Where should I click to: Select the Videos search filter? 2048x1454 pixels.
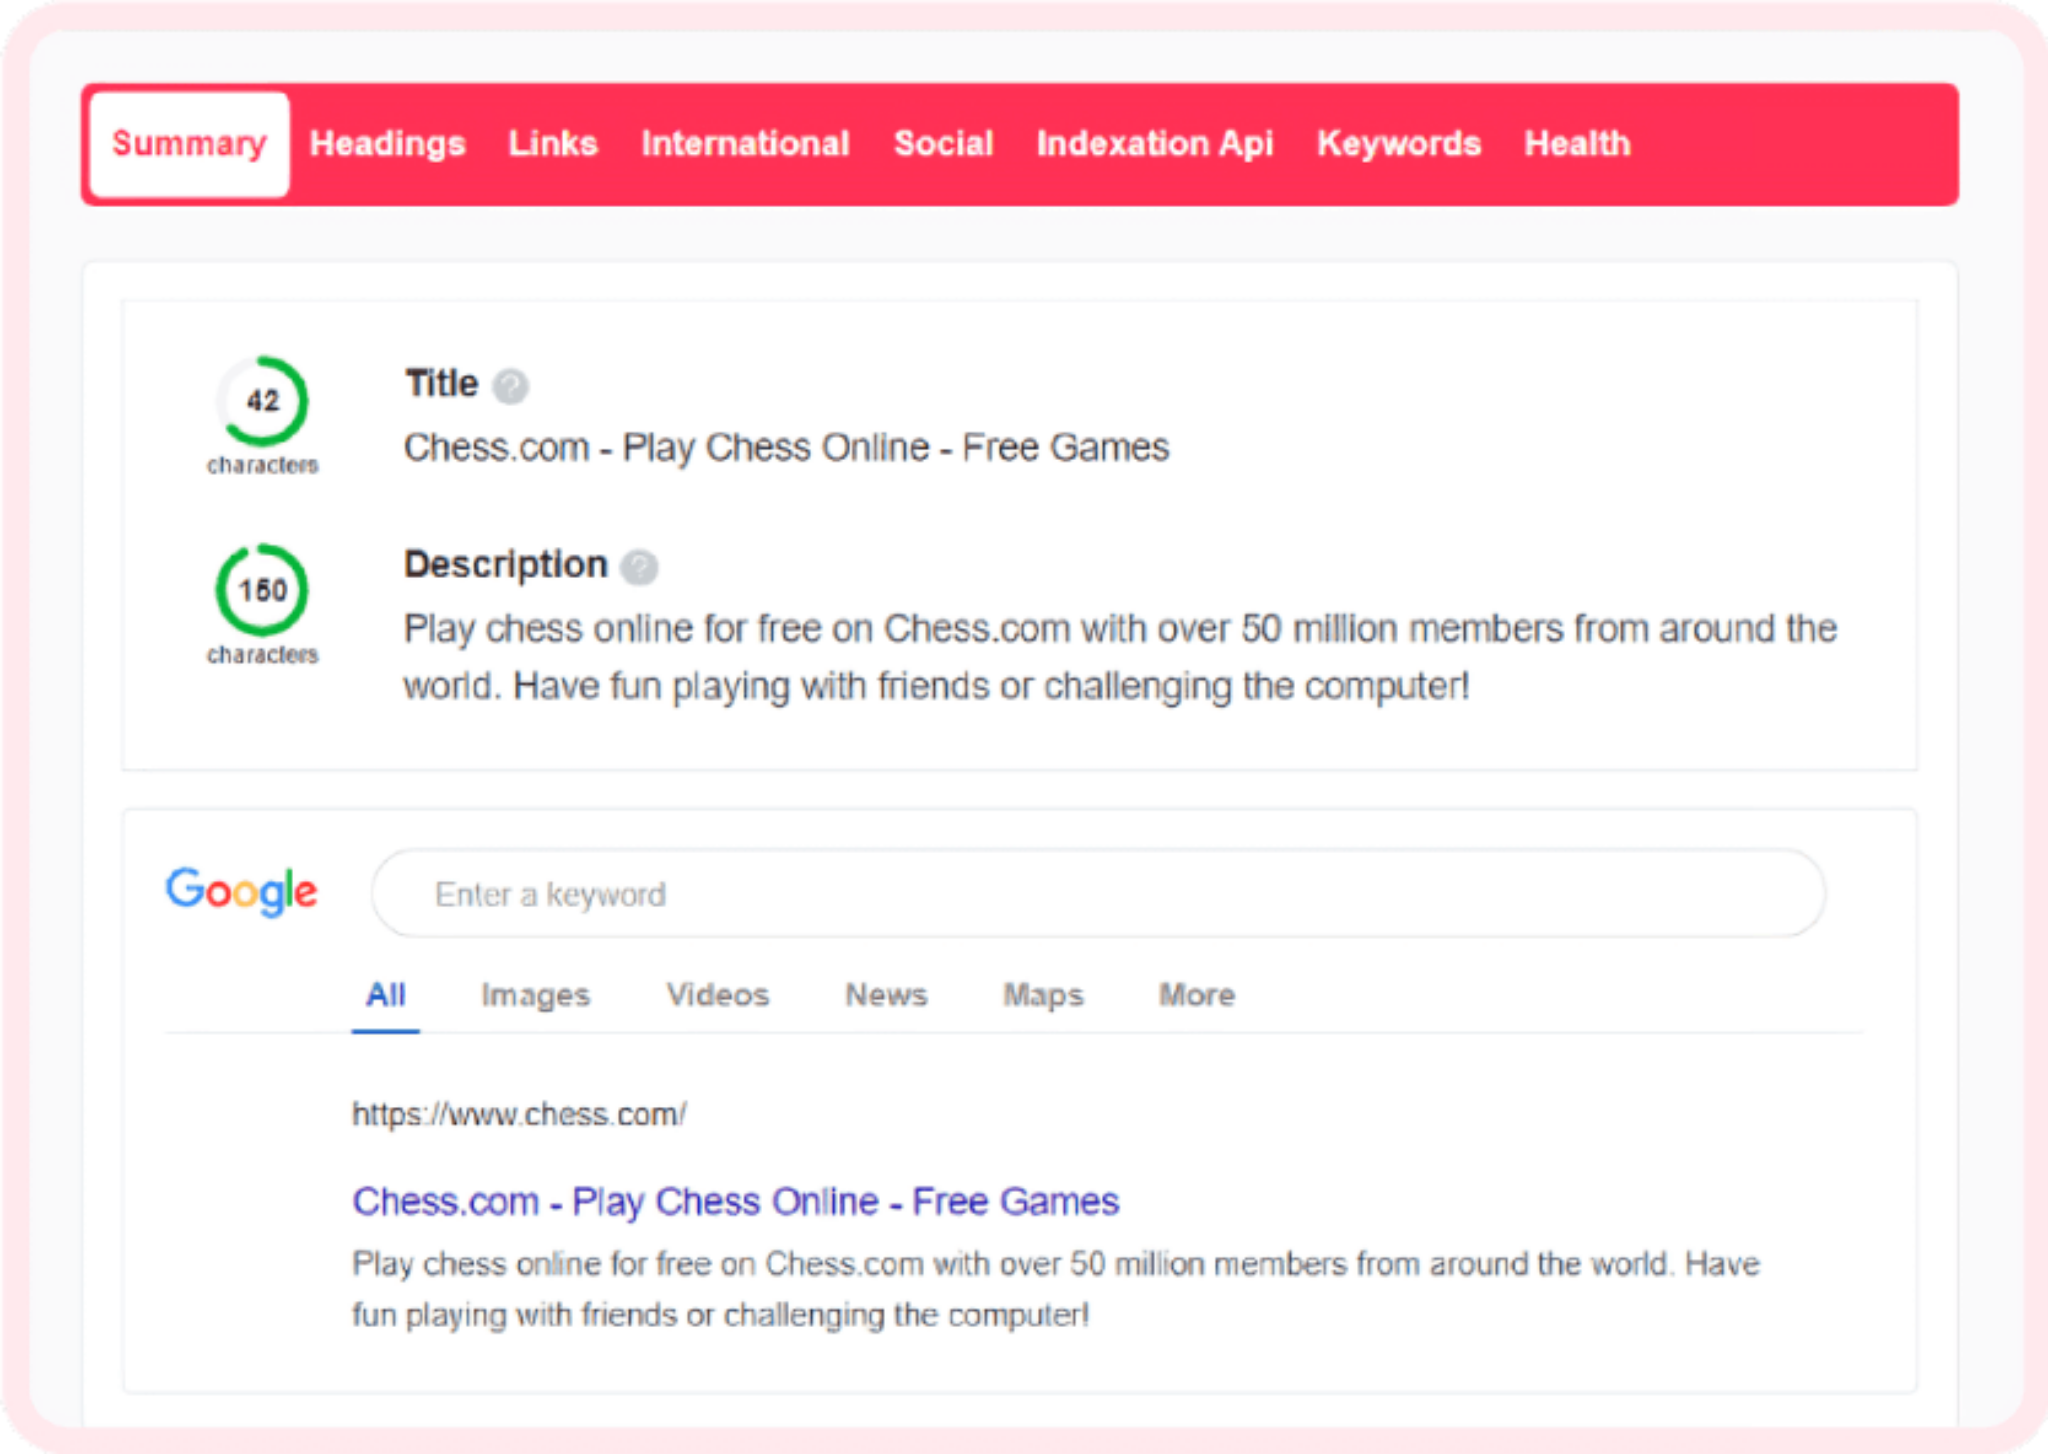(x=718, y=995)
